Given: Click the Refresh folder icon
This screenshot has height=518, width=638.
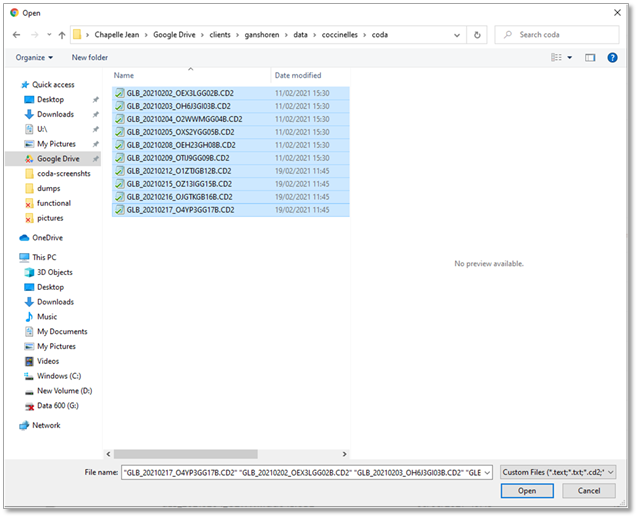Looking at the screenshot, I should tap(478, 34).
